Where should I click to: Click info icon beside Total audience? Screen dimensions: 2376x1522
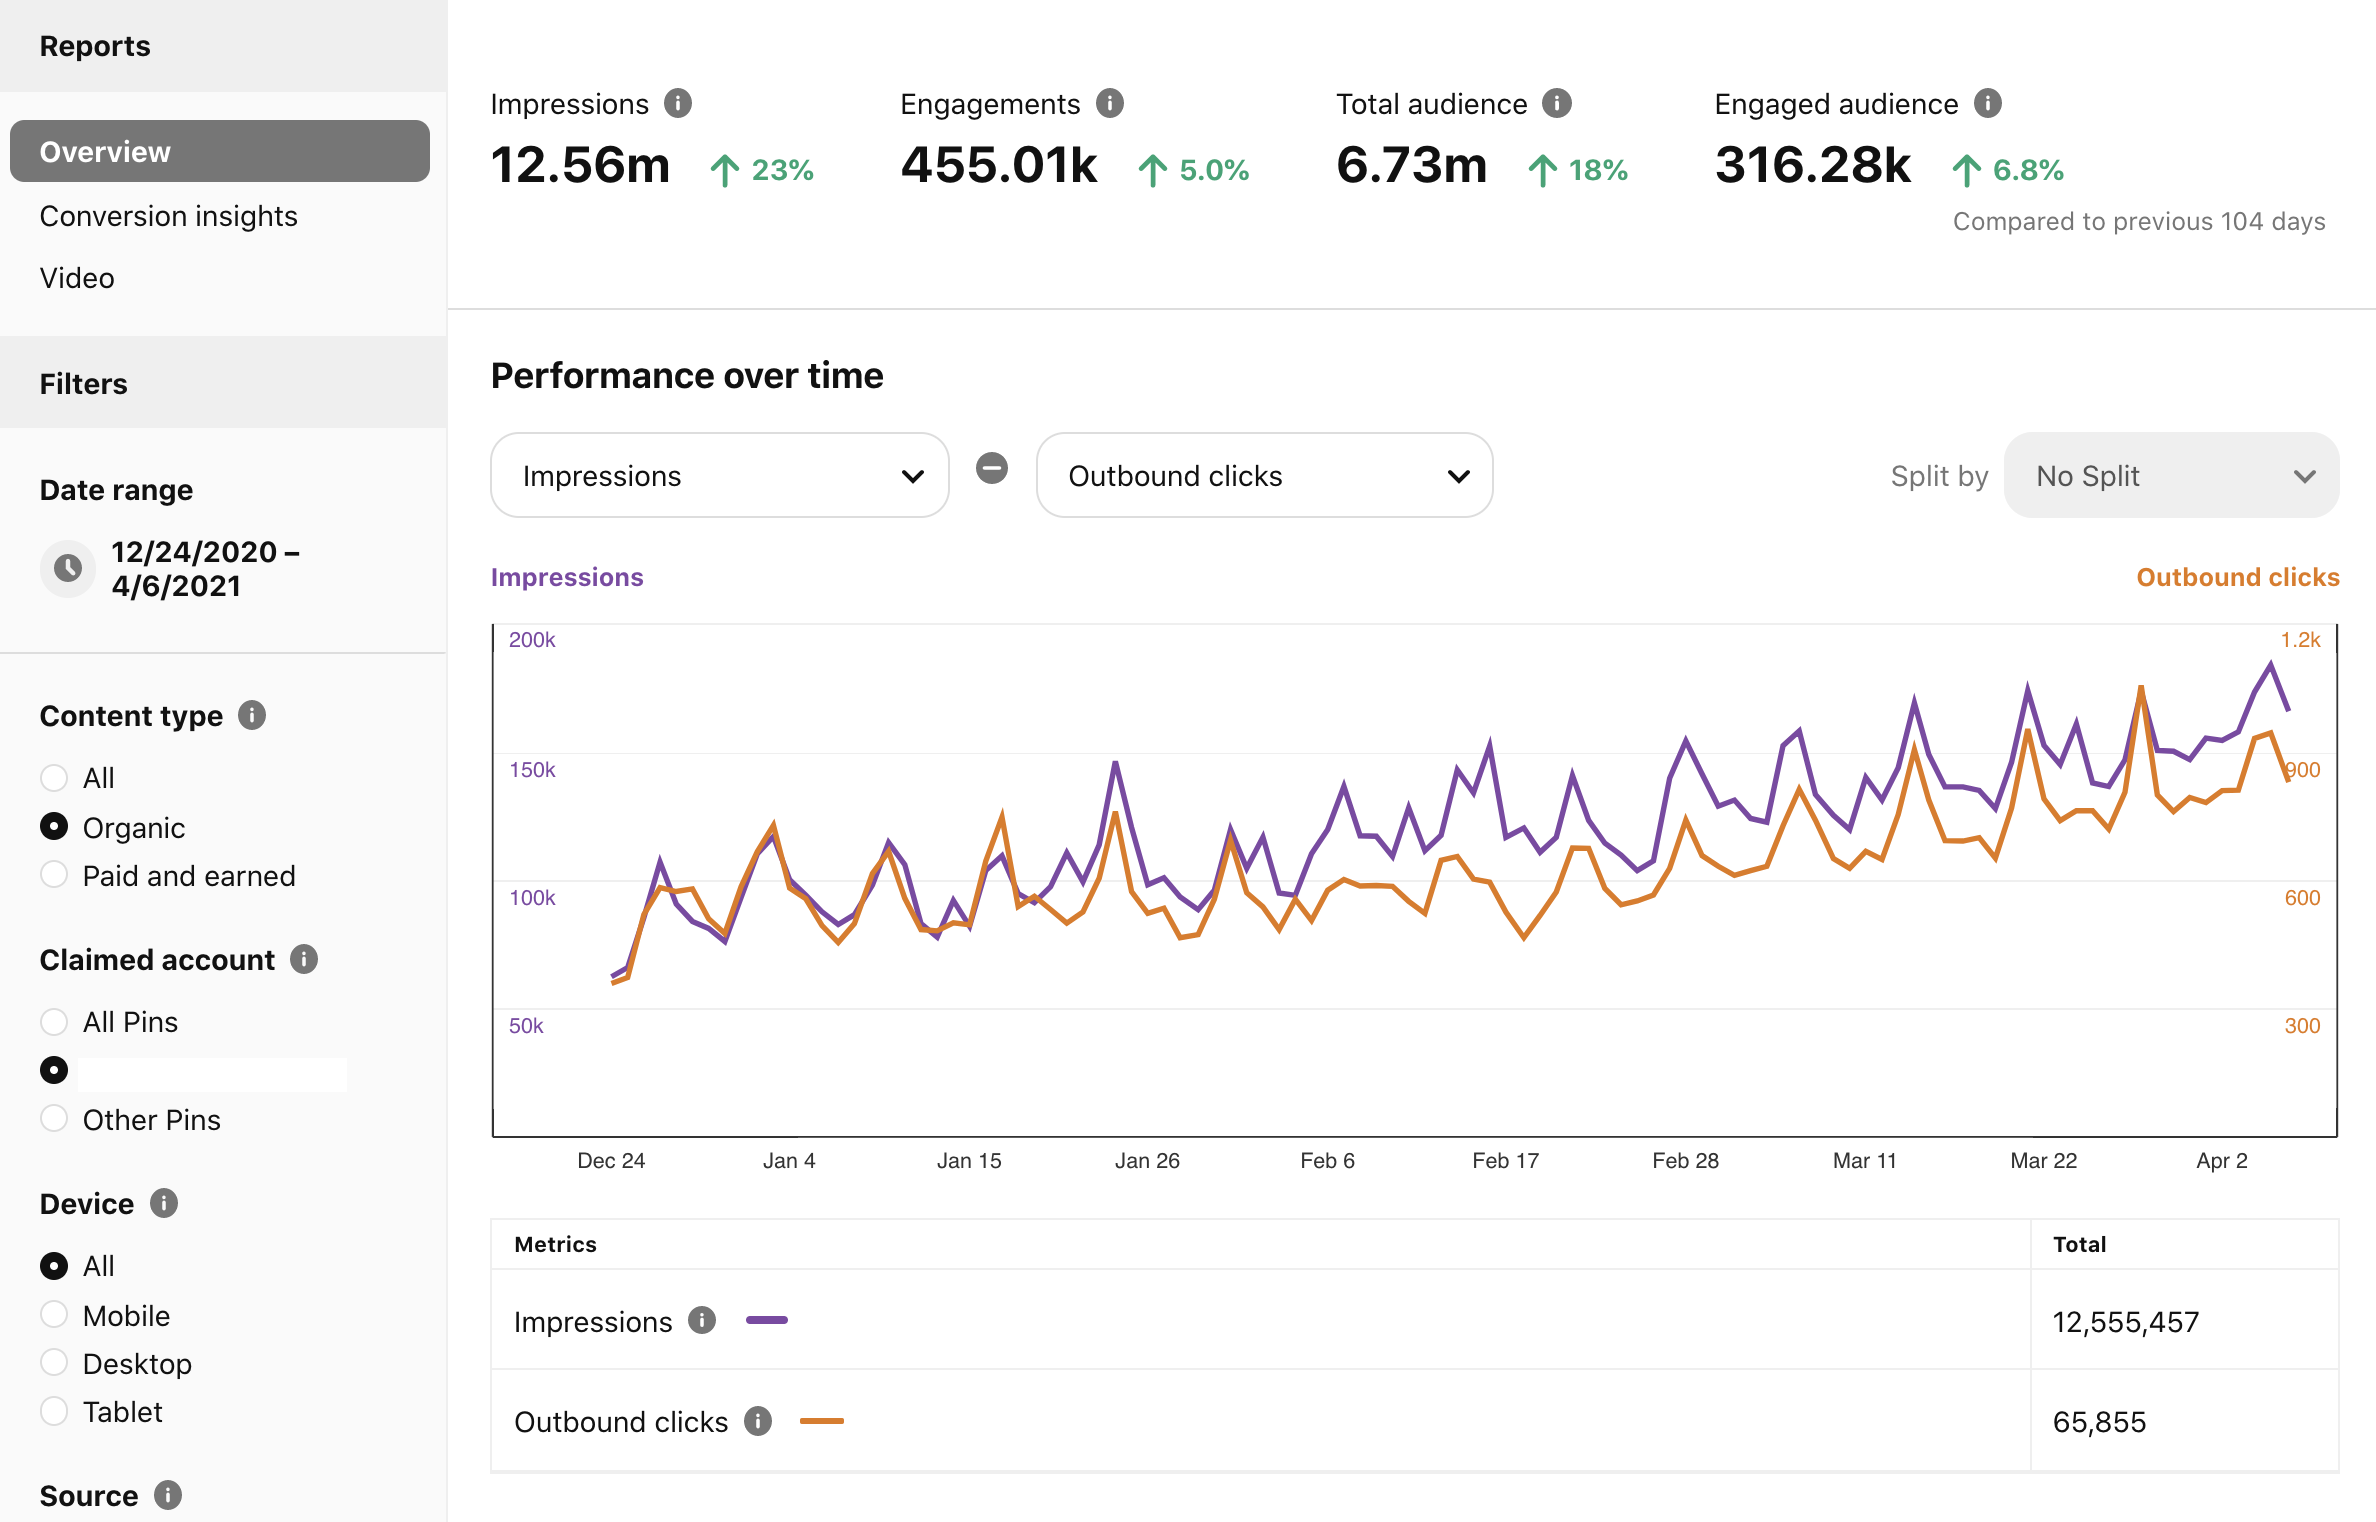1557,103
